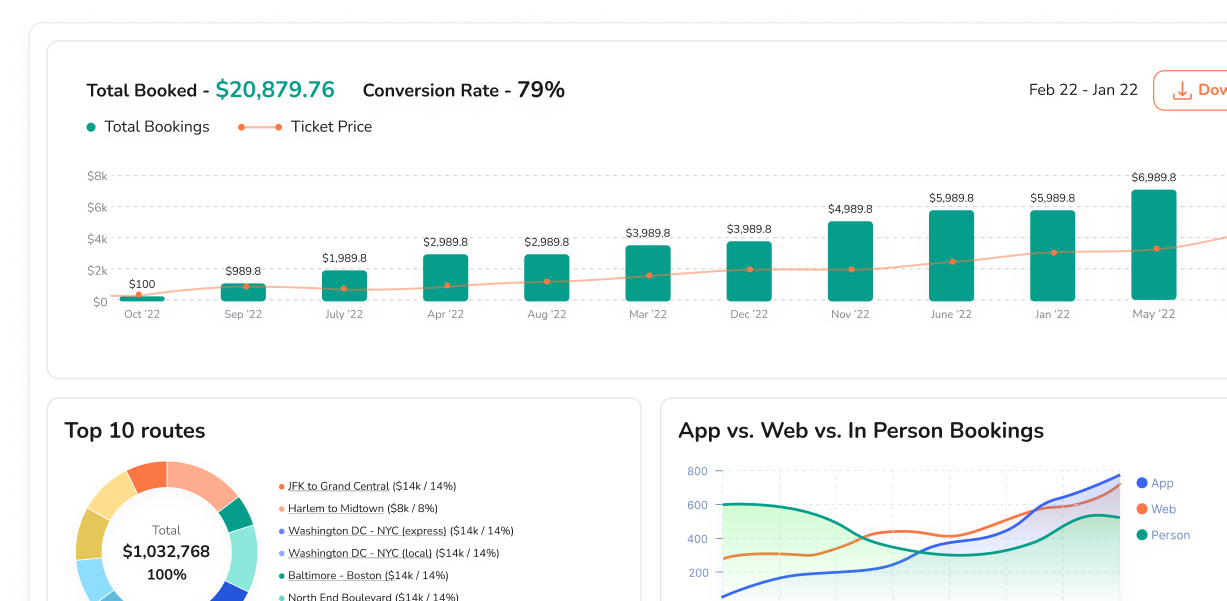Image resolution: width=1227 pixels, height=601 pixels.
Task: Click the $3,989.8 label above Dec '22
Action: click(749, 229)
